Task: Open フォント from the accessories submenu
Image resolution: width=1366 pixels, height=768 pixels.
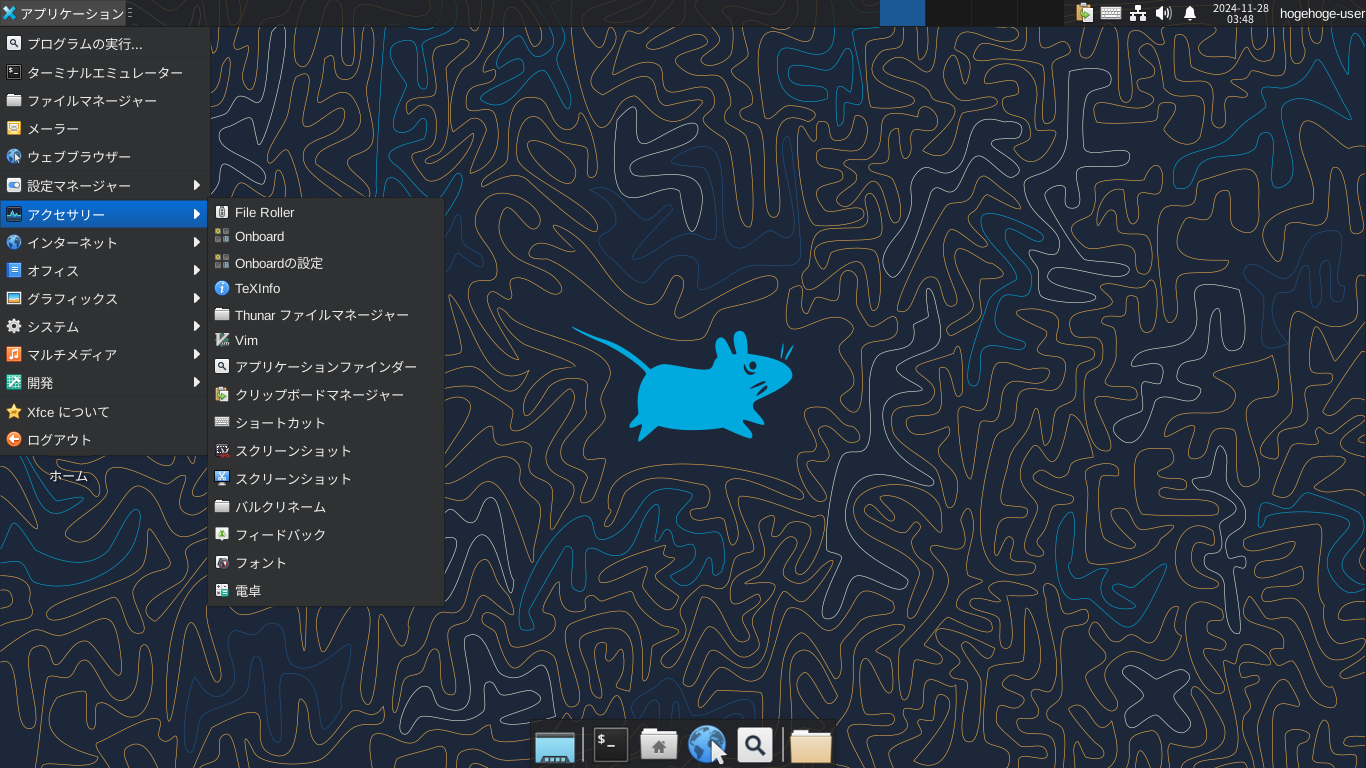Action: (x=326, y=563)
